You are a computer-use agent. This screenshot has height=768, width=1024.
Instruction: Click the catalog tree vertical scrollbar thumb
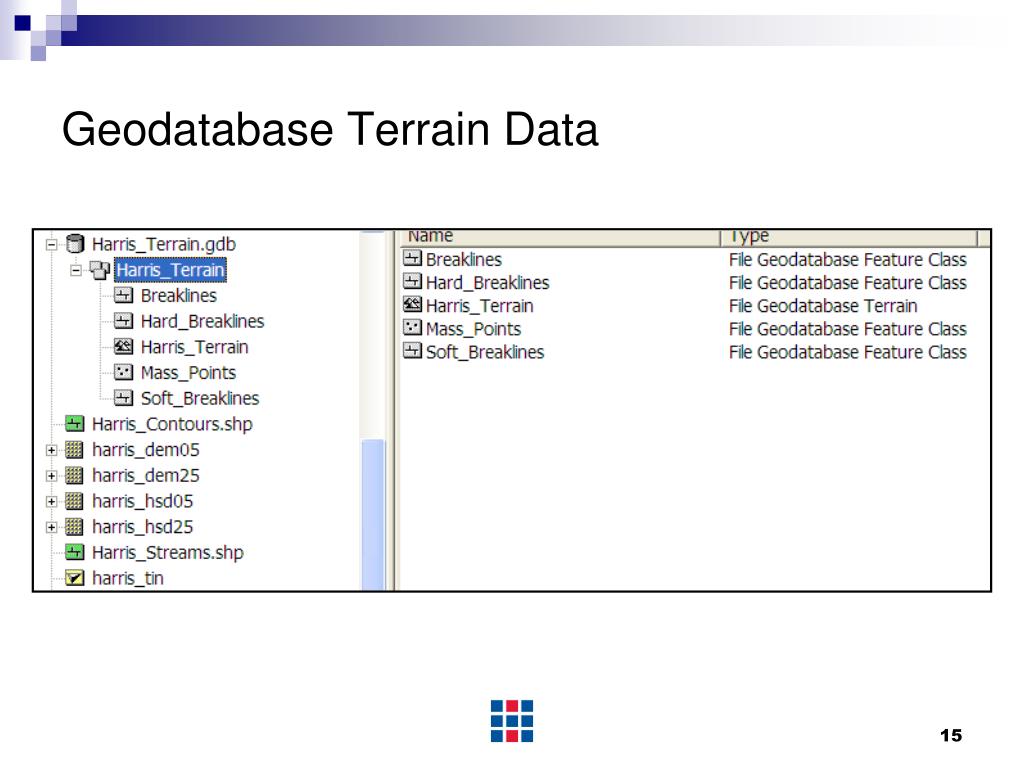(373, 515)
